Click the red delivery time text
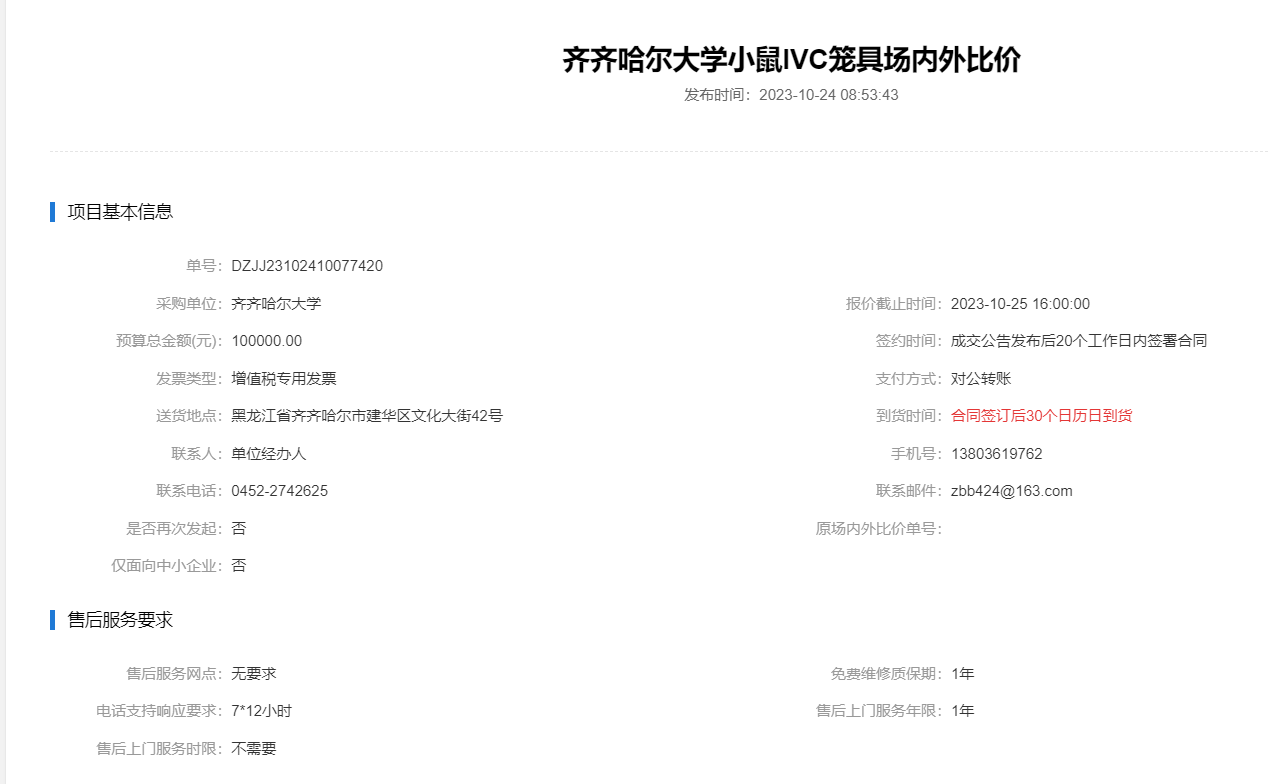This screenshot has width=1268, height=784. point(1041,416)
